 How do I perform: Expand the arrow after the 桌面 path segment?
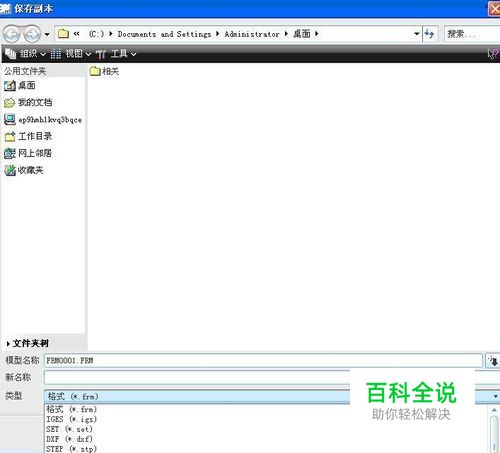[316, 34]
